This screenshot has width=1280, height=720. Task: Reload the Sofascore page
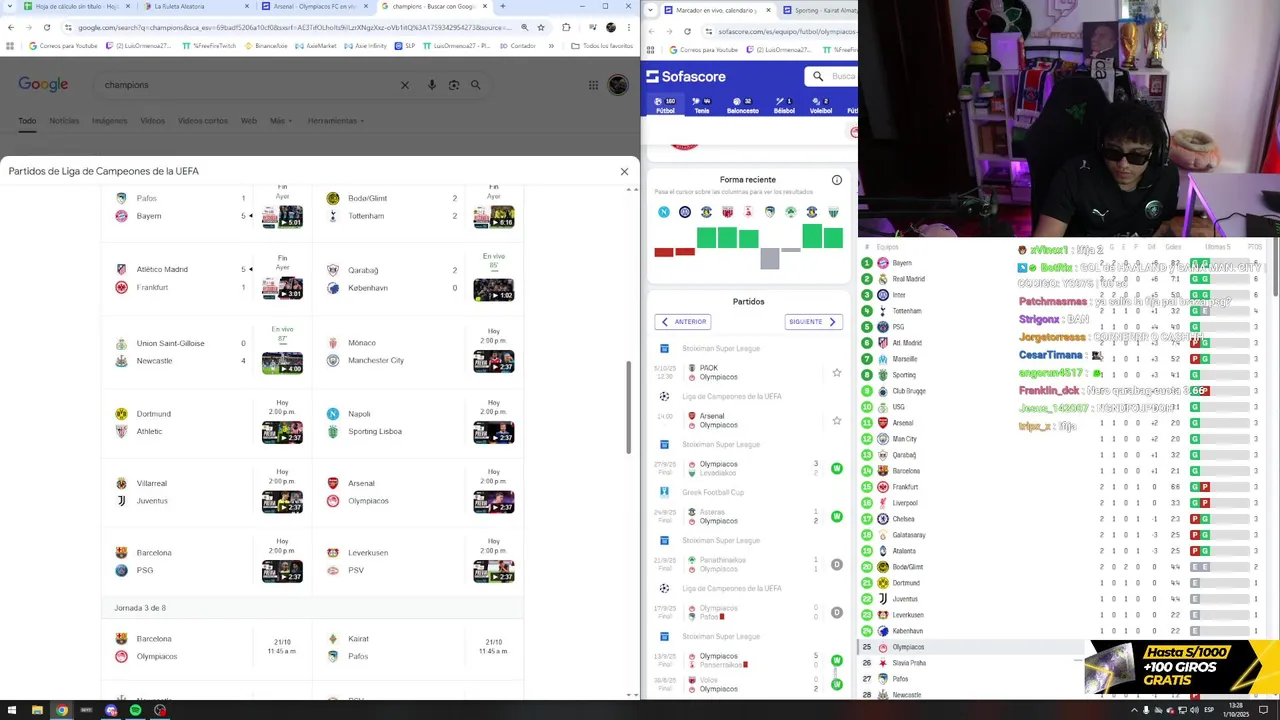pos(686,31)
